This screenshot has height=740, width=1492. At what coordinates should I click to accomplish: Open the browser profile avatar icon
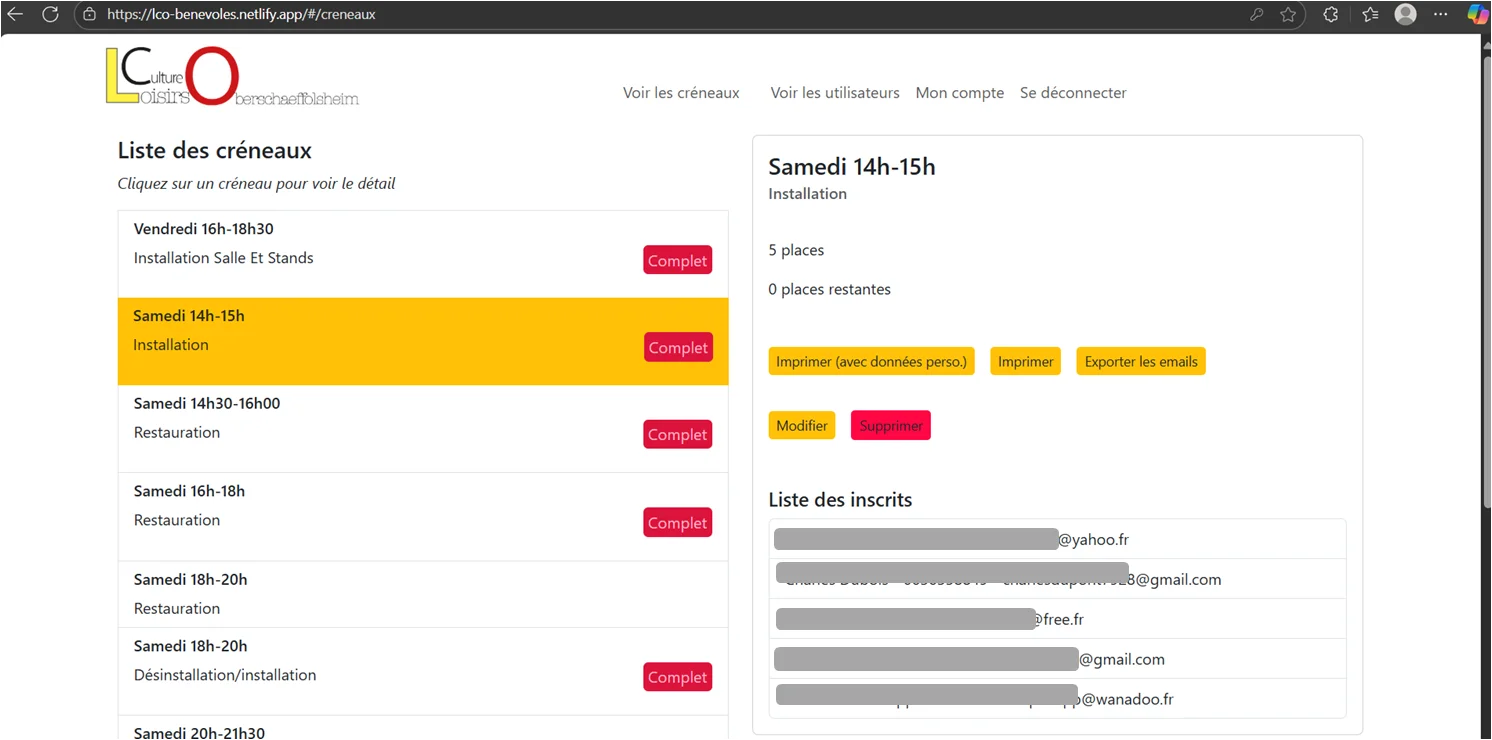tap(1405, 14)
